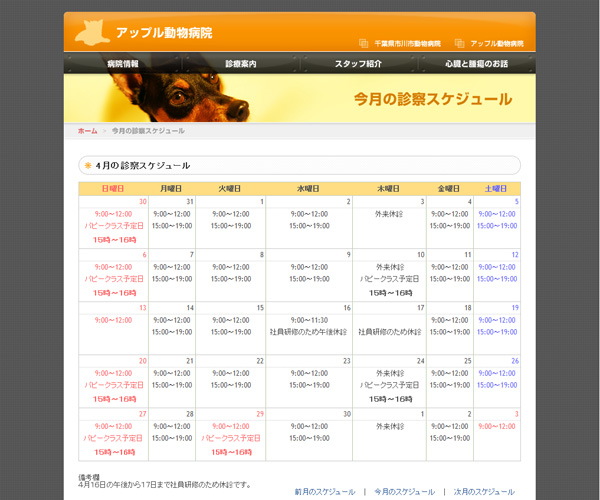Click パピークラス予定日 on Tuesday 29

point(231,438)
